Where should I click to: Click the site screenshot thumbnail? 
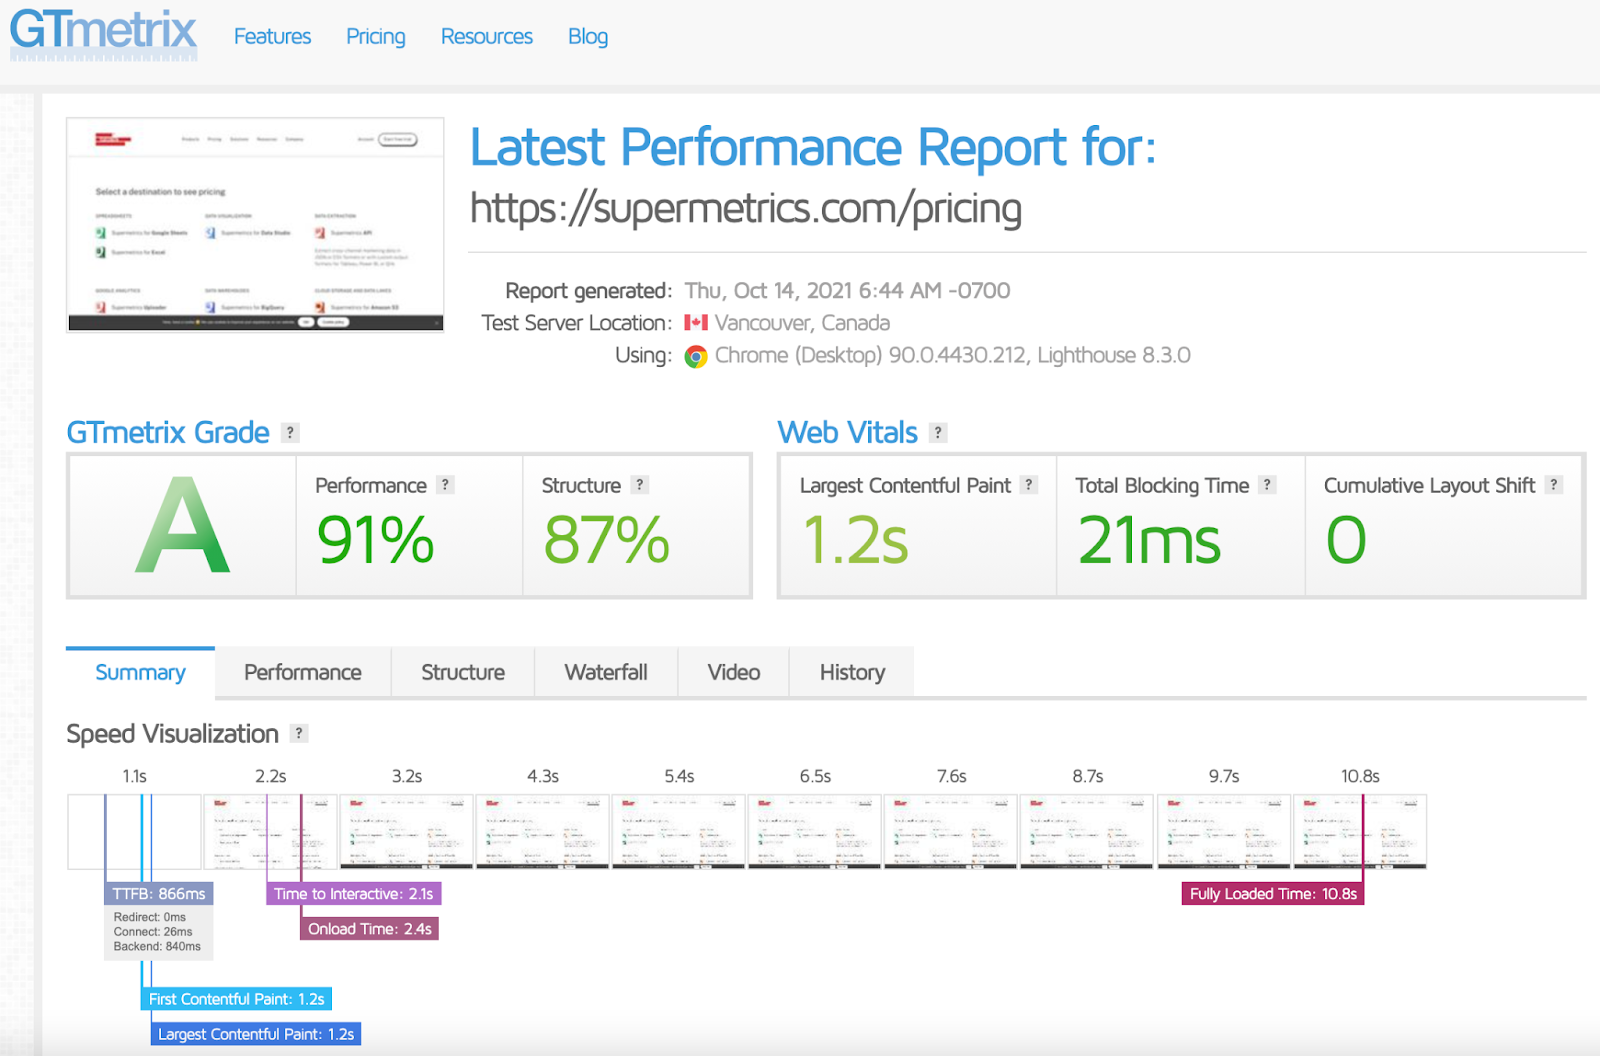tap(255, 225)
